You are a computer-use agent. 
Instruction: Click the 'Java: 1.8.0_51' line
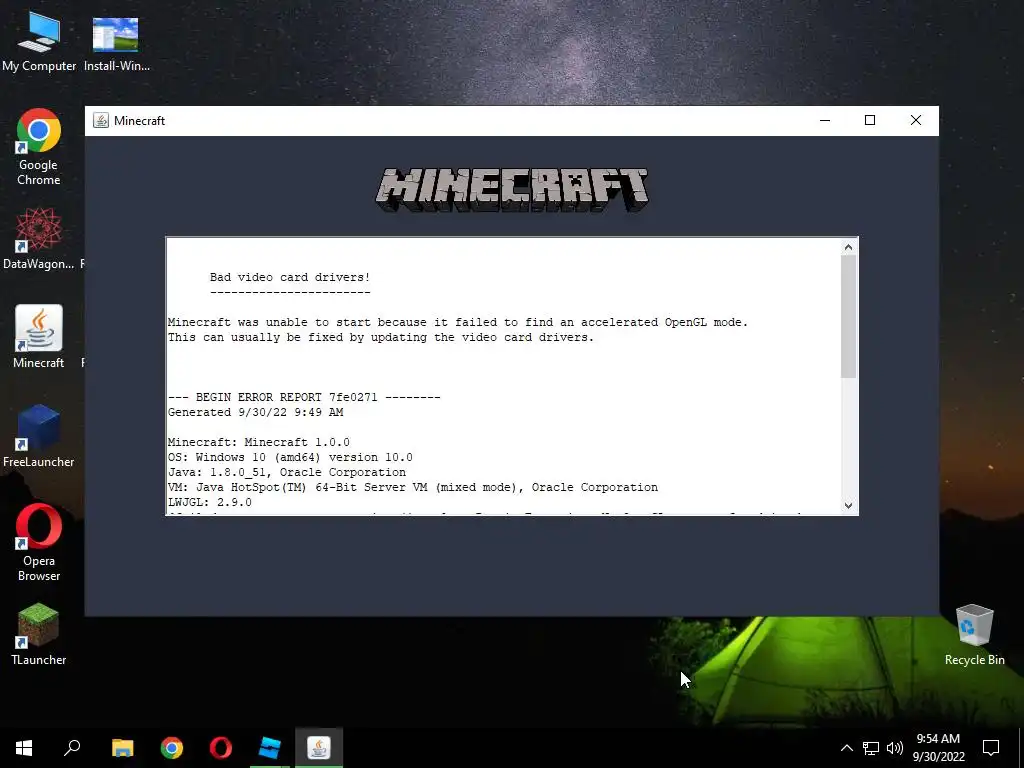287,472
